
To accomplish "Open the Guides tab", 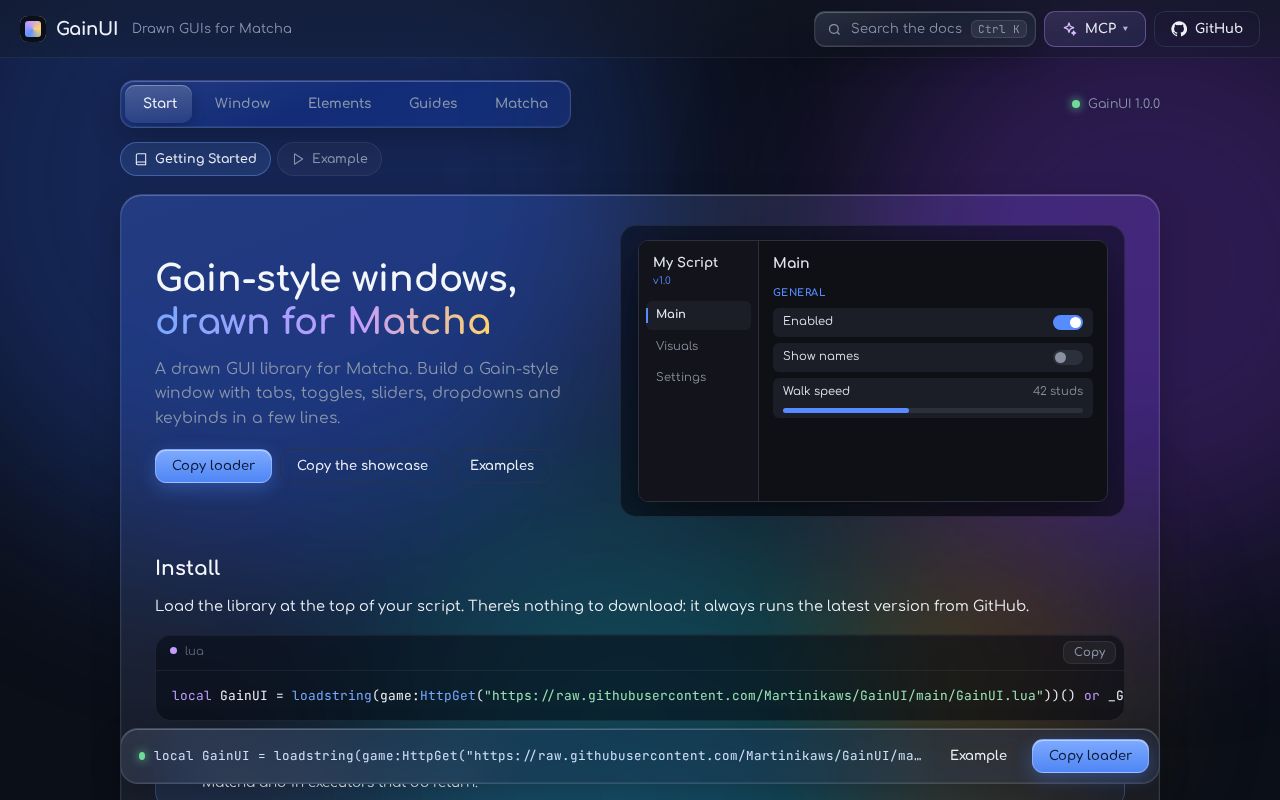I will coord(433,104).
